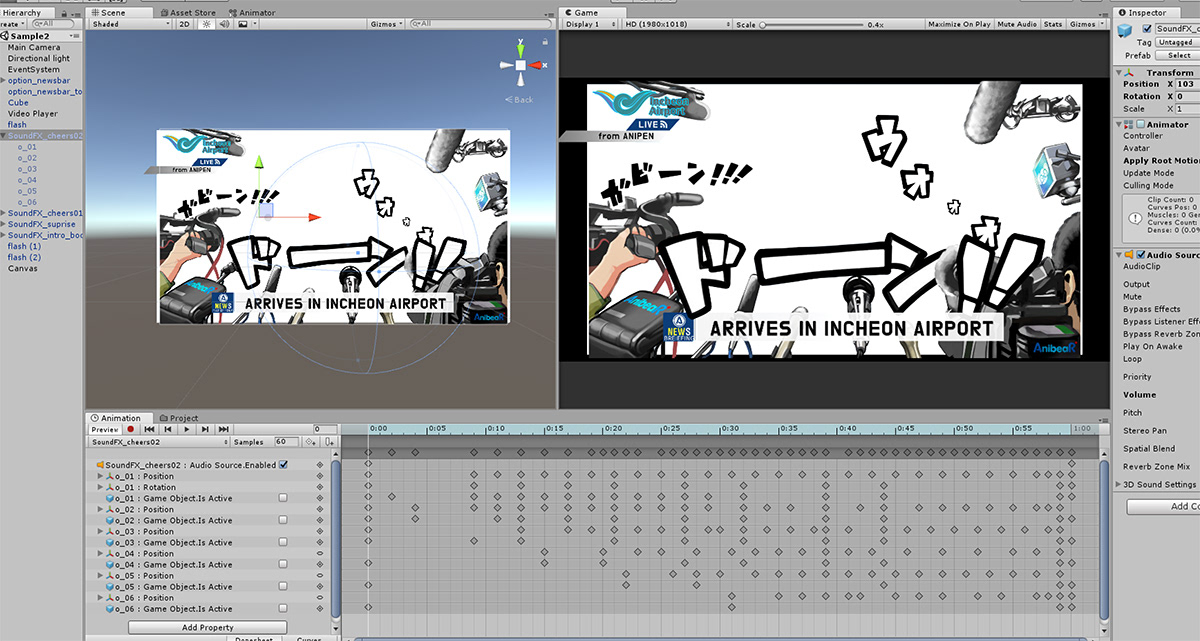Click the Sample2 scene options menu icon
Viewport: 1200px width, 641px height.
tap(74, 36)
